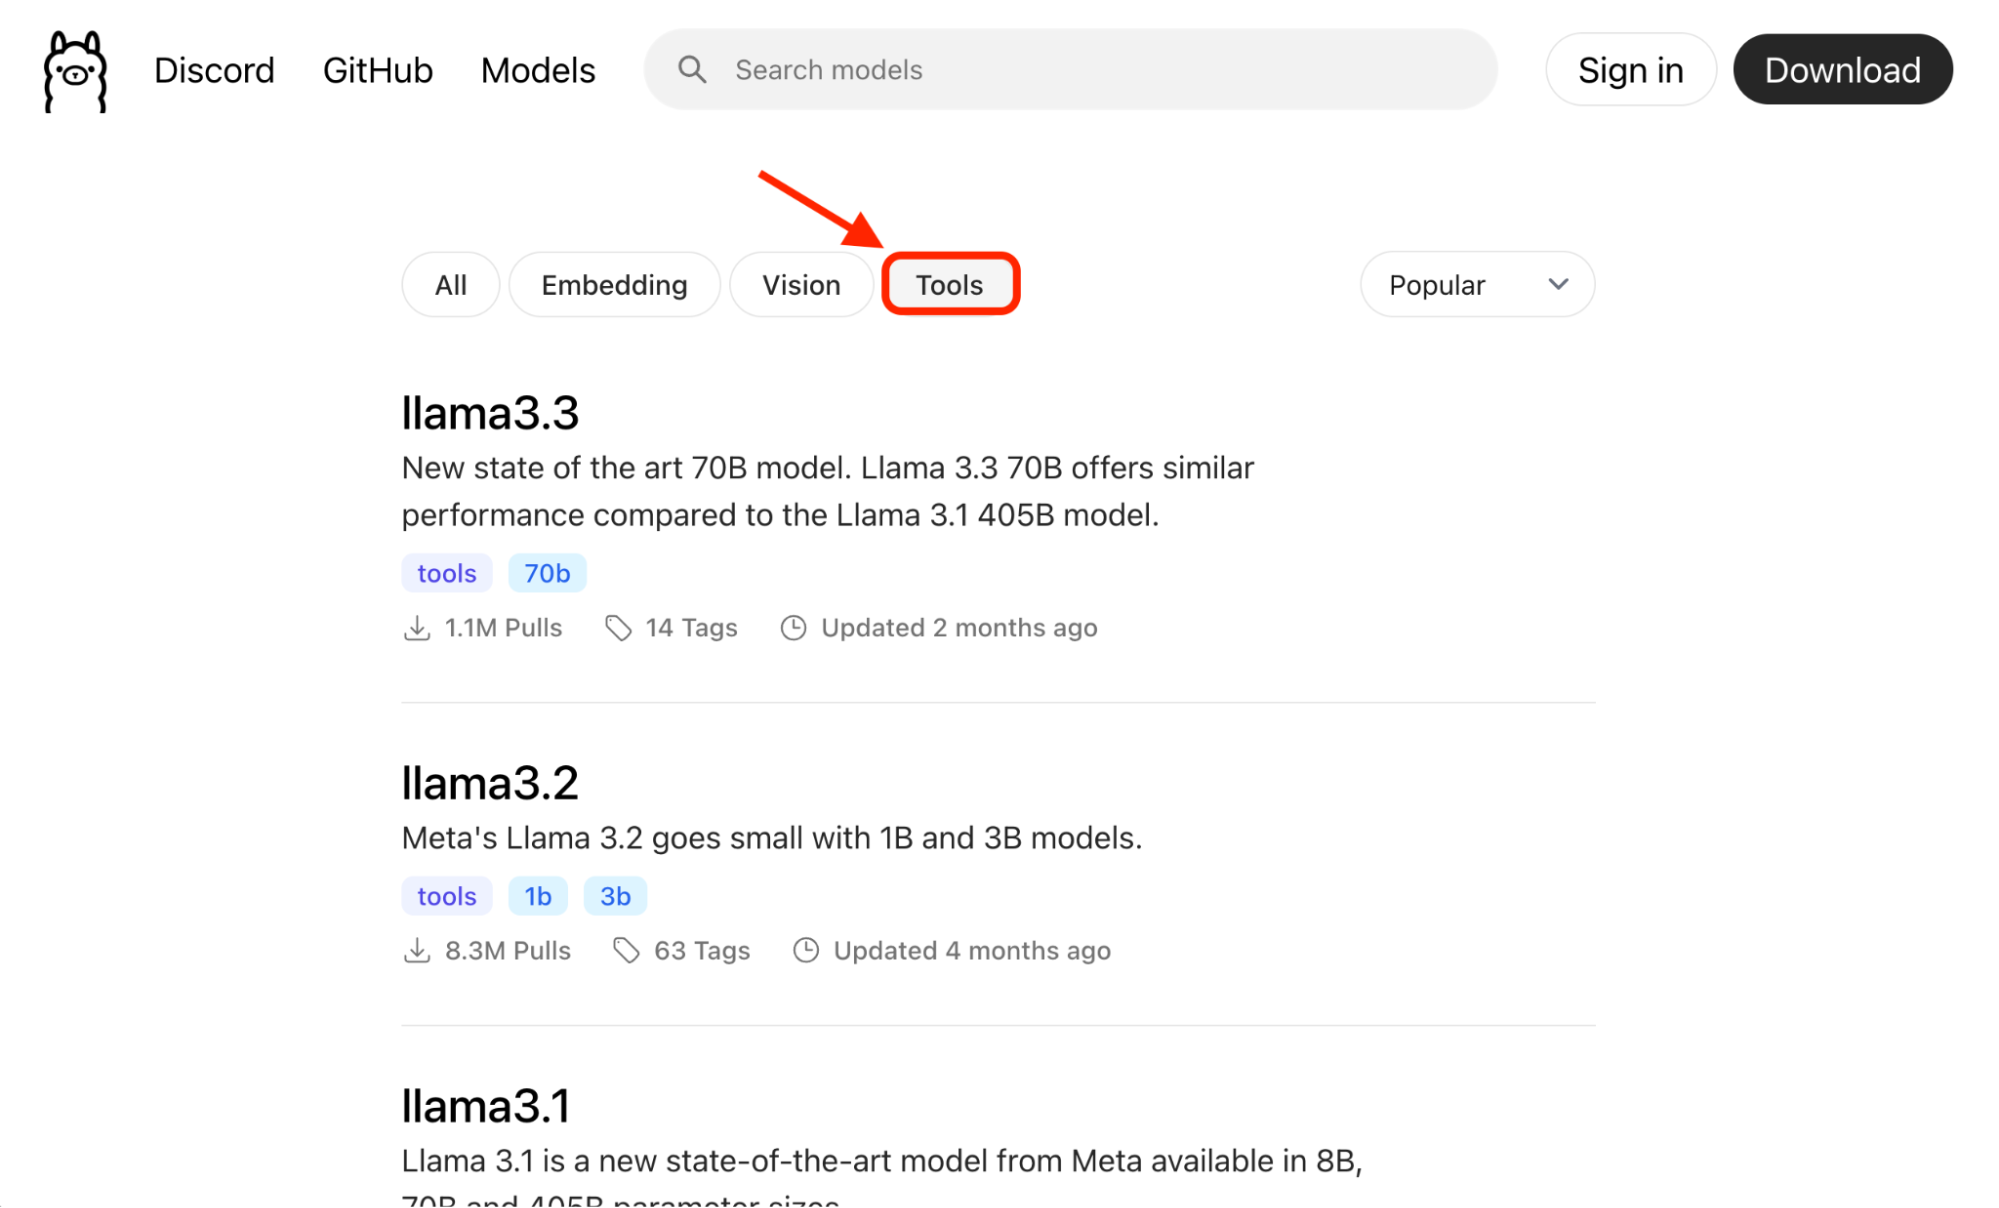
Task: Click the pulls download icon under llama3.3
Action: point(417,627)
